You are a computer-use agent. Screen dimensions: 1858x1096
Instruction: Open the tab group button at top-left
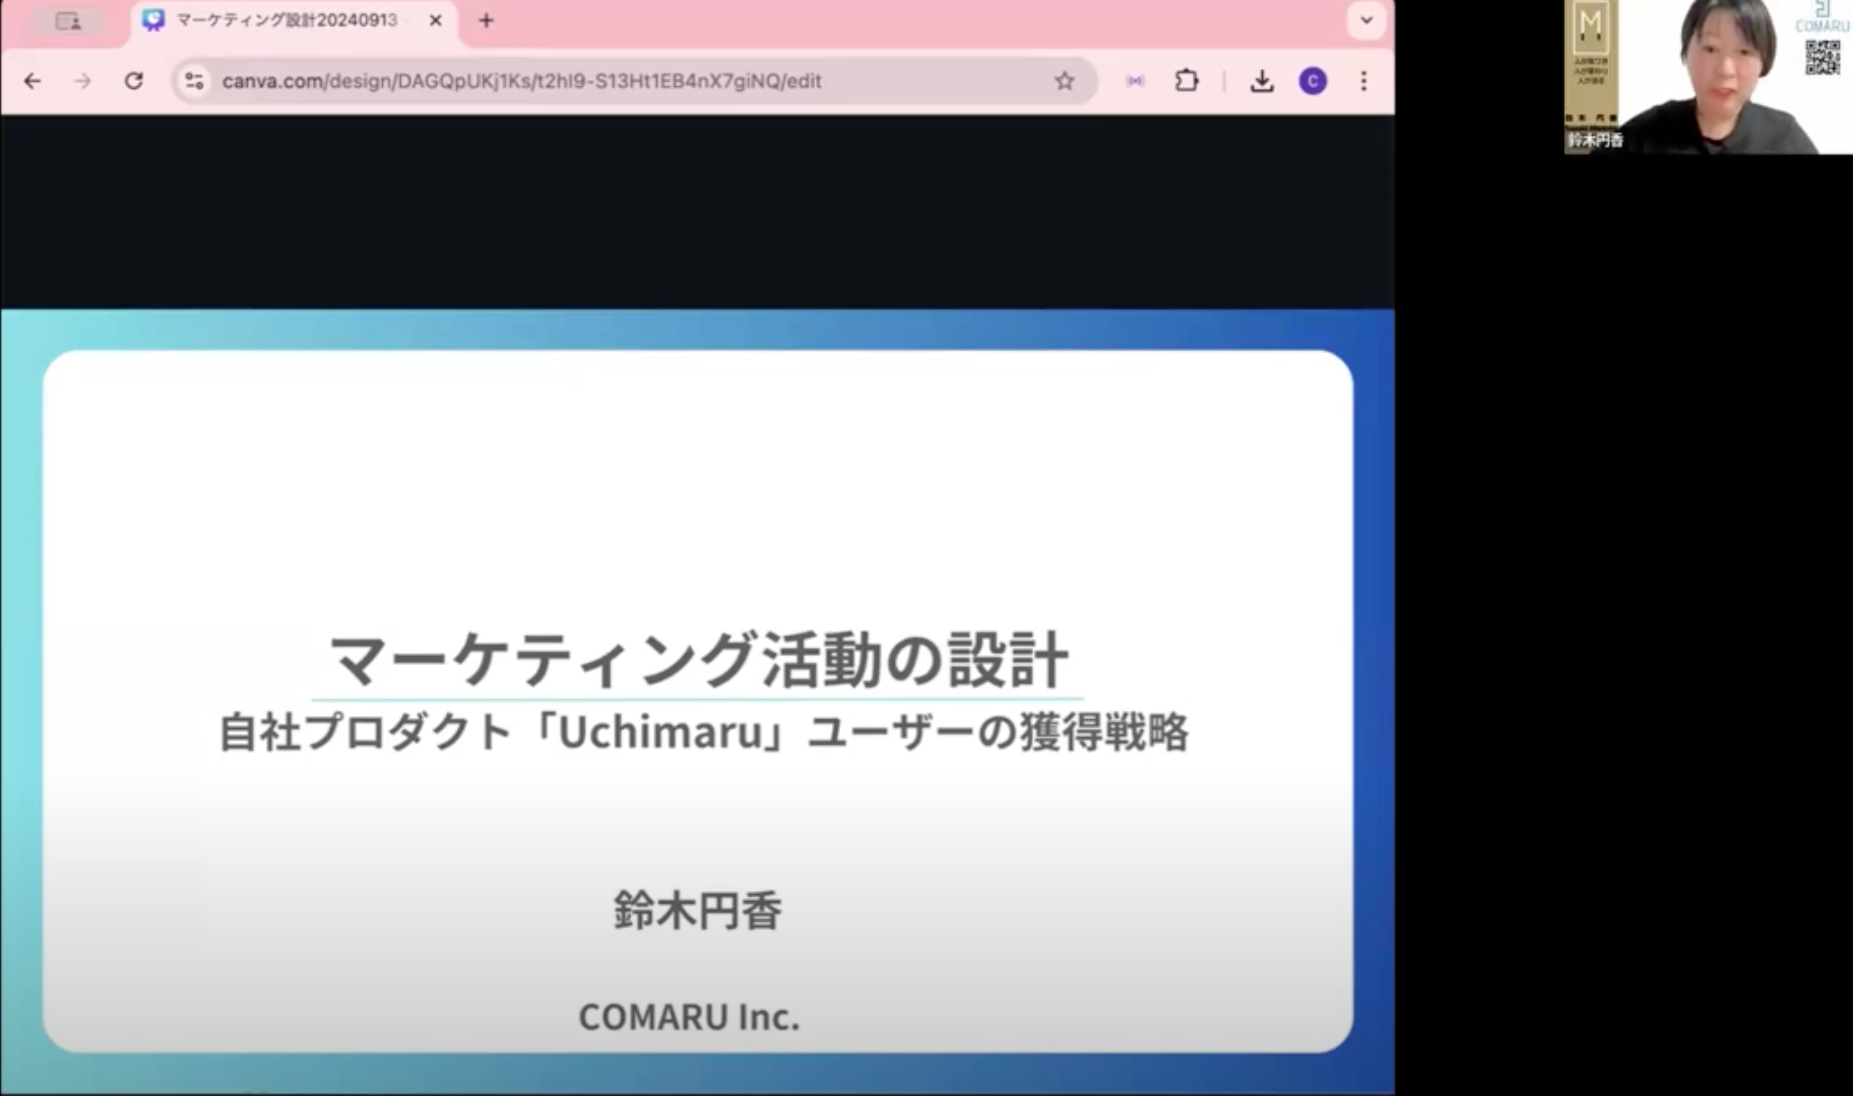coord(68,21)
